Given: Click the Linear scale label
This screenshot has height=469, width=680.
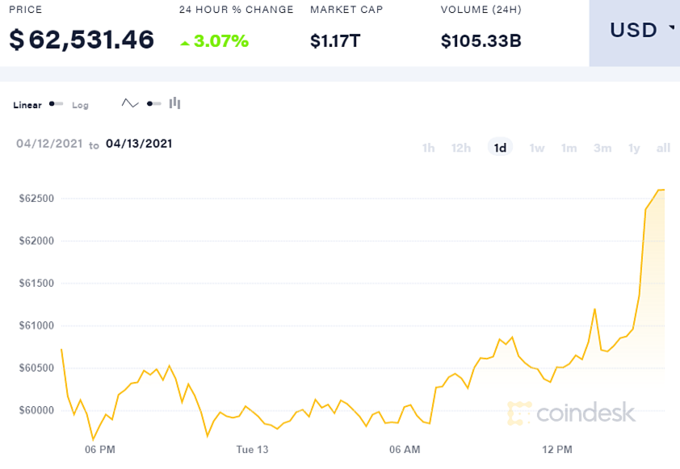Looking at the screenshot, I should tap(27, 104).
